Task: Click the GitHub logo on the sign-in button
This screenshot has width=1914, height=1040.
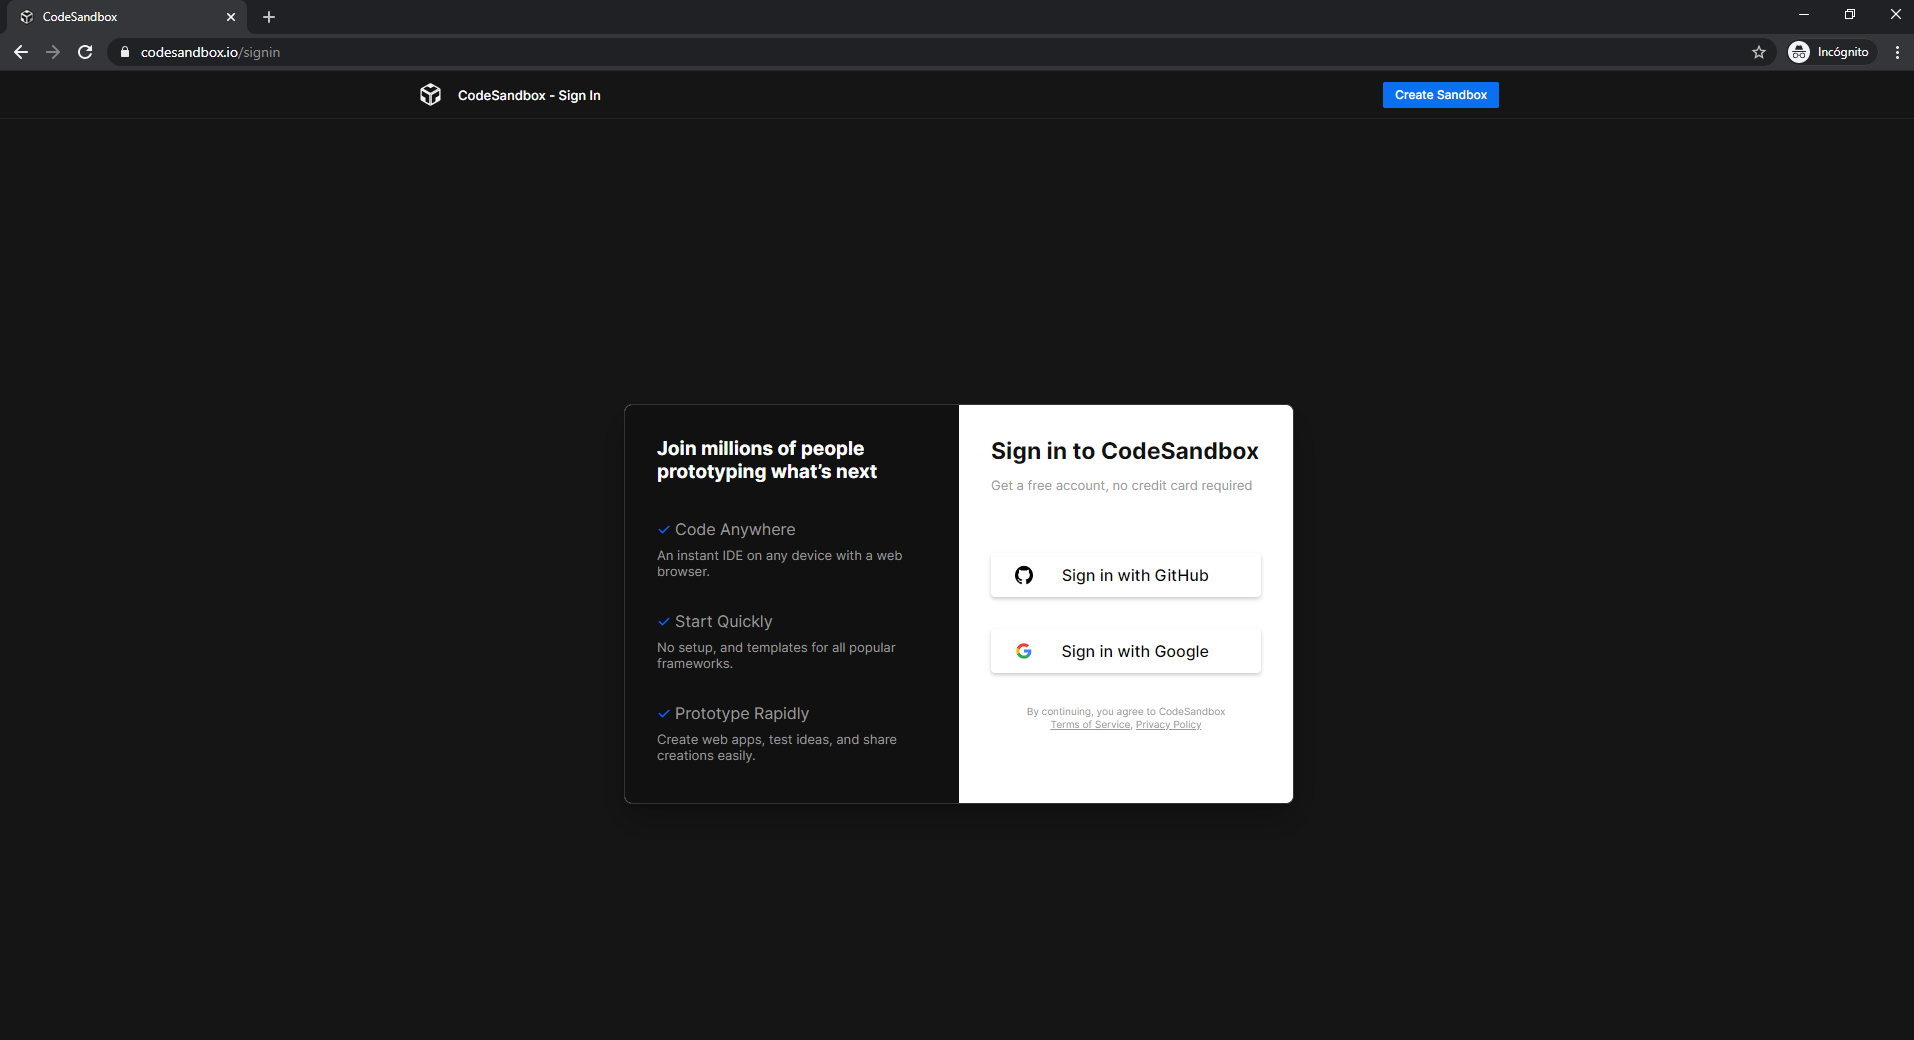Action: click(1025, 575)
